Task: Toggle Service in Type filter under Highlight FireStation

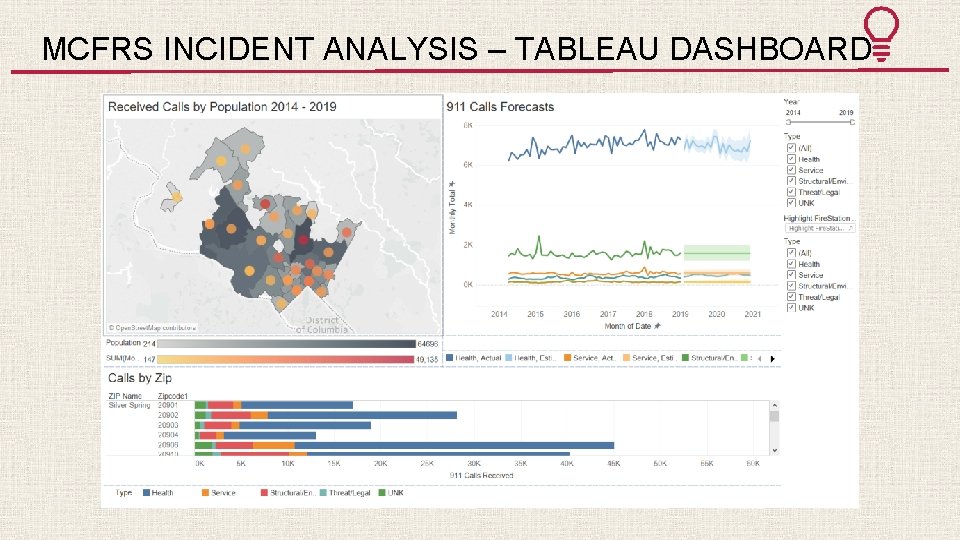Action: pyautogui.click(x=791, y=275)
